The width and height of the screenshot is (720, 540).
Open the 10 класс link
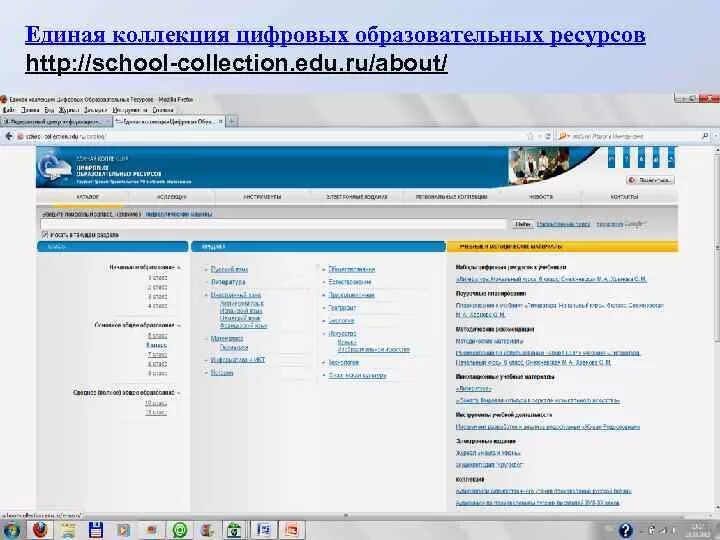[156, 403]
